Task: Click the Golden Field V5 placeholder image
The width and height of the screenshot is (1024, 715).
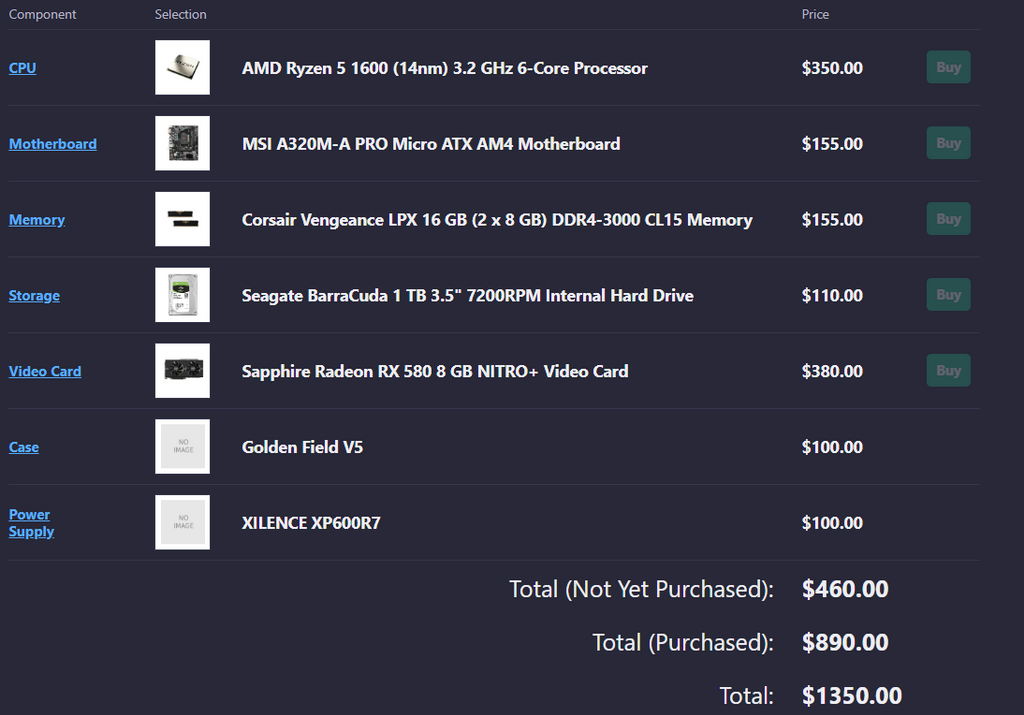Action: 182,446
